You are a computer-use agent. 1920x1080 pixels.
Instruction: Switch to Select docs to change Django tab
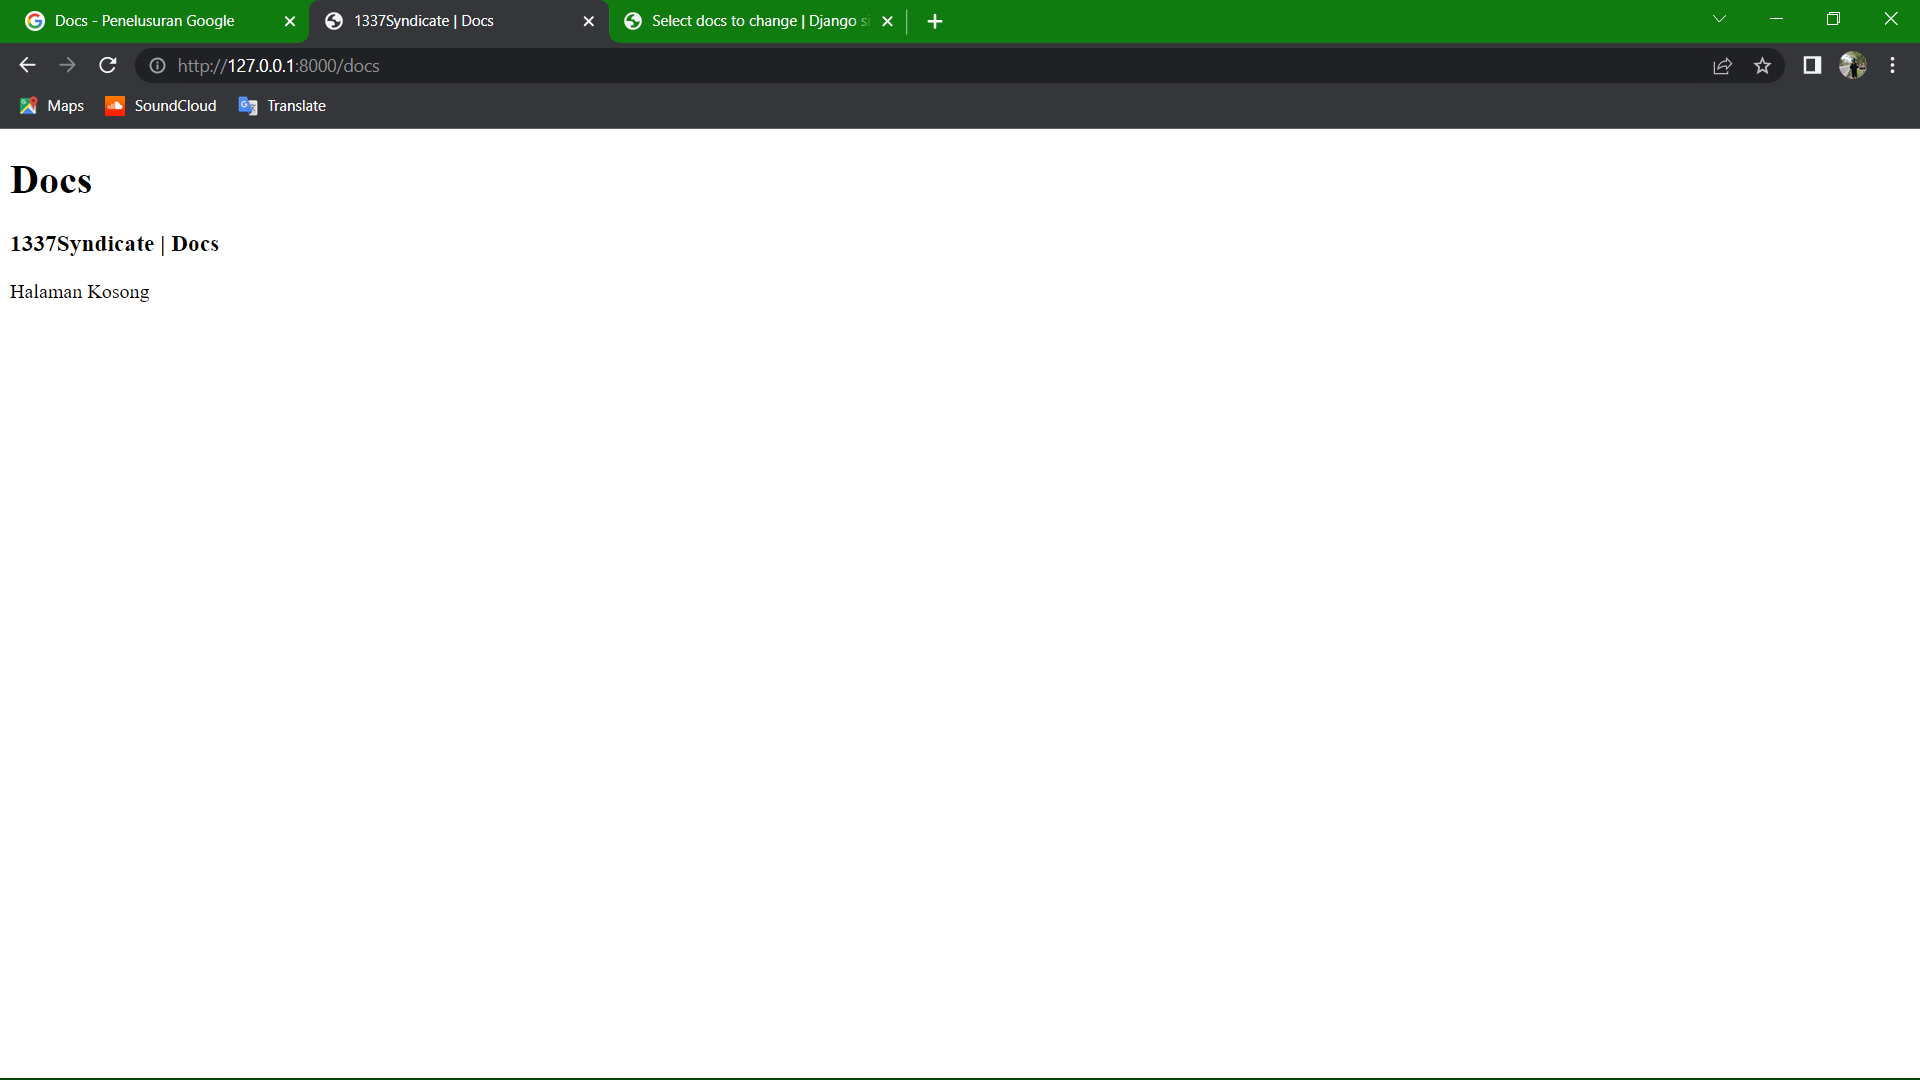pyautogui.click(x=750, y=21)
